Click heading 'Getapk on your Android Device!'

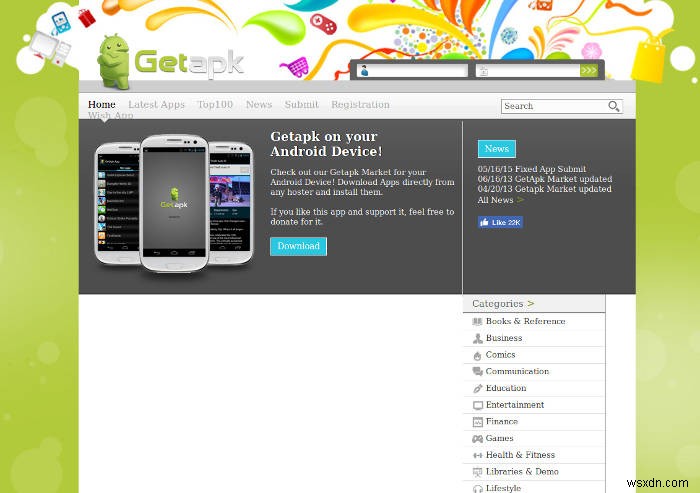click(326, 143)
